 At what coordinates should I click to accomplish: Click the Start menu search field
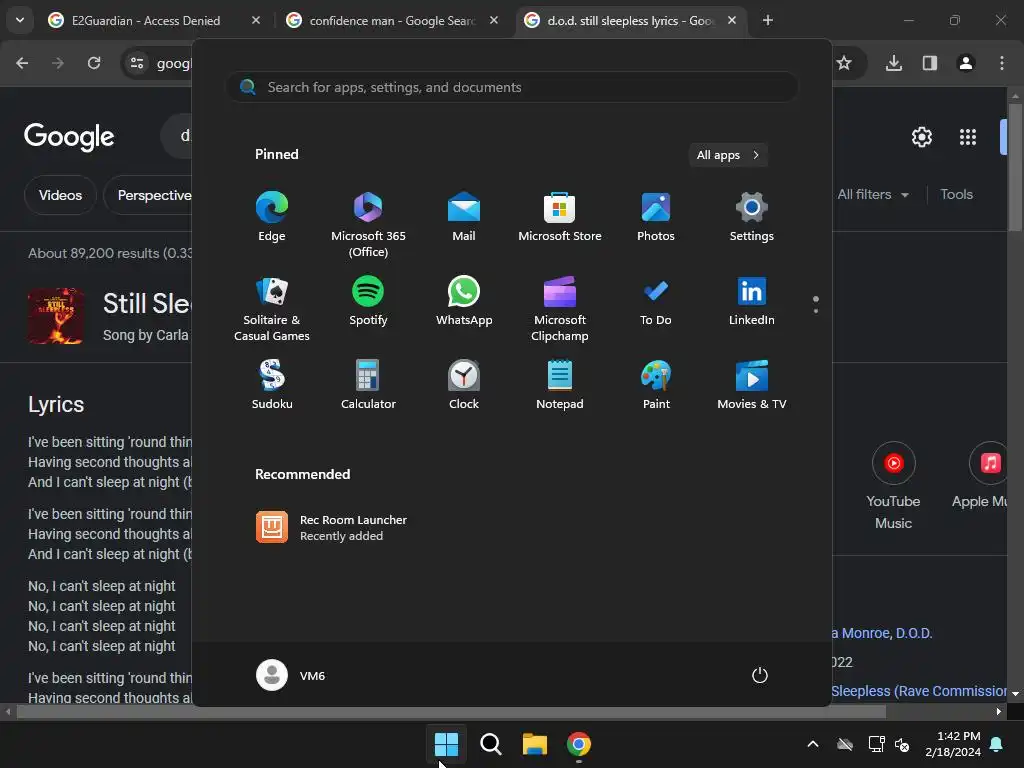click(x=512, y=87)
